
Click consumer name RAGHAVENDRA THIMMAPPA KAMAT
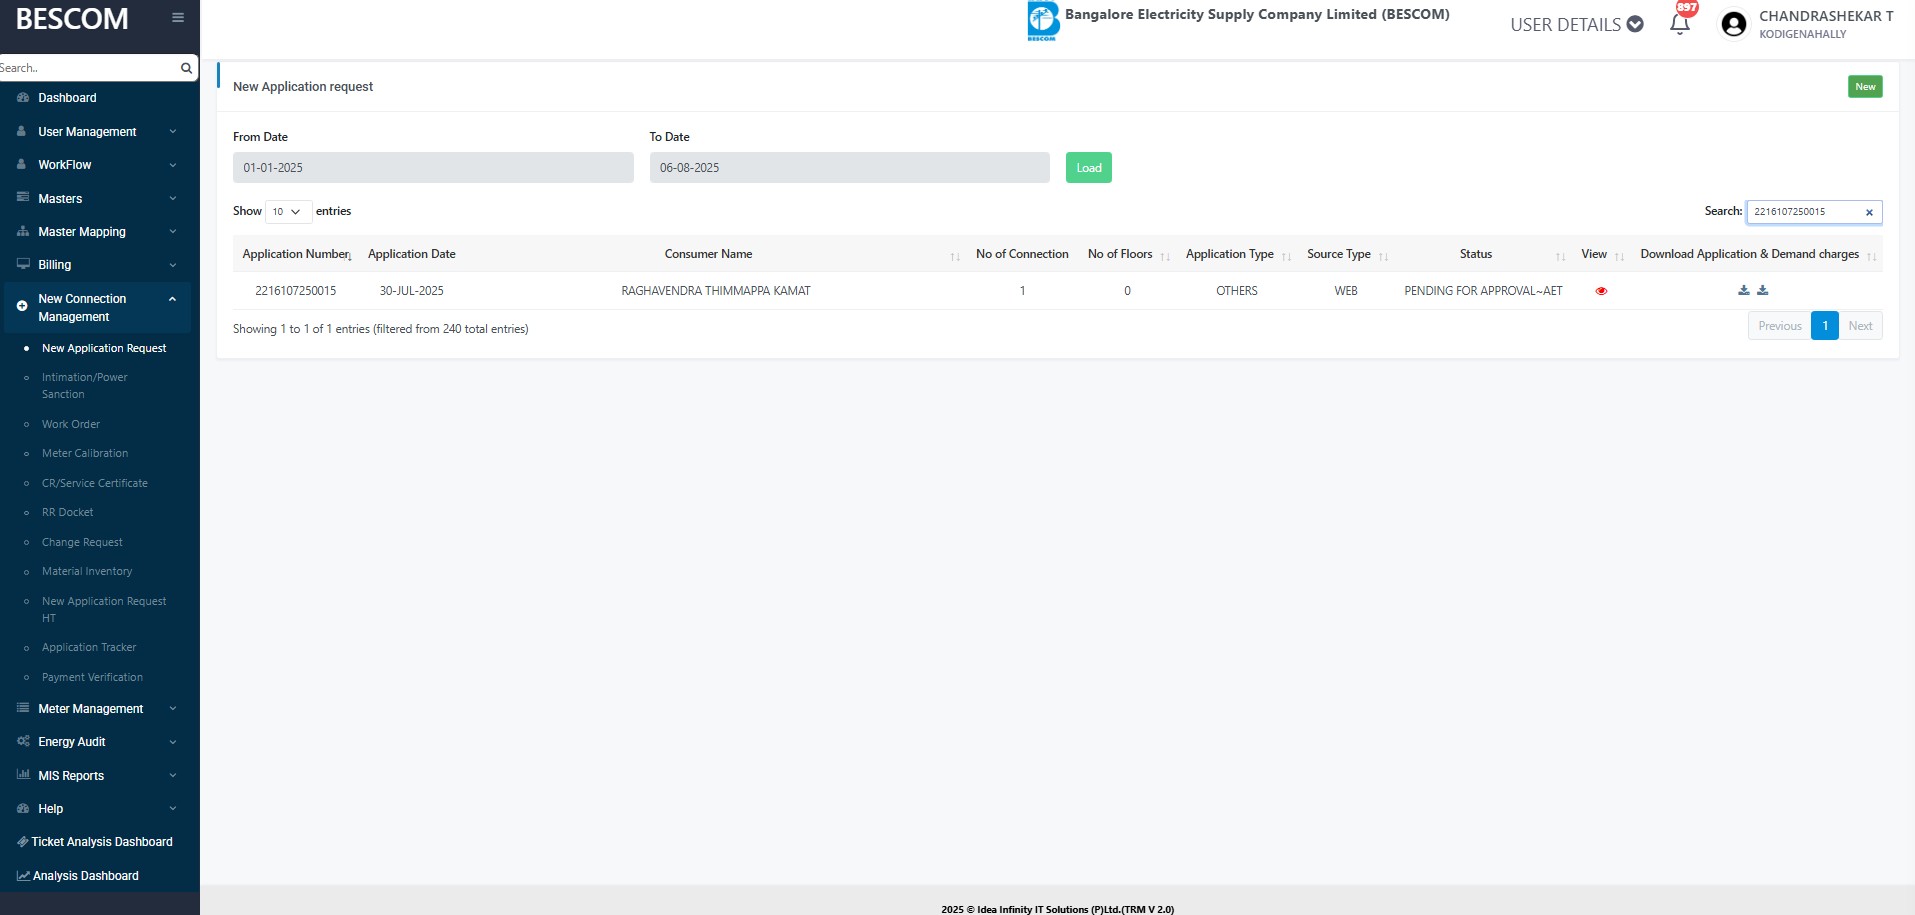716,291
